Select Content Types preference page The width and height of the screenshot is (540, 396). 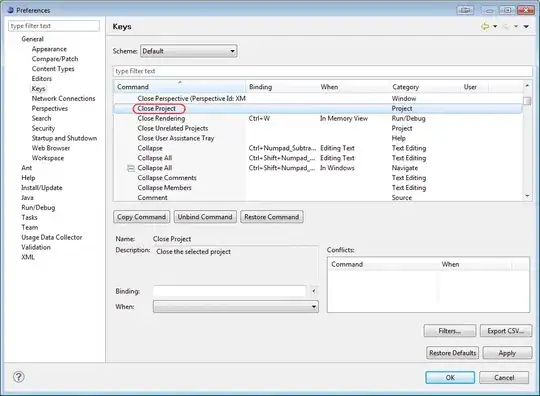pos(53,69)
